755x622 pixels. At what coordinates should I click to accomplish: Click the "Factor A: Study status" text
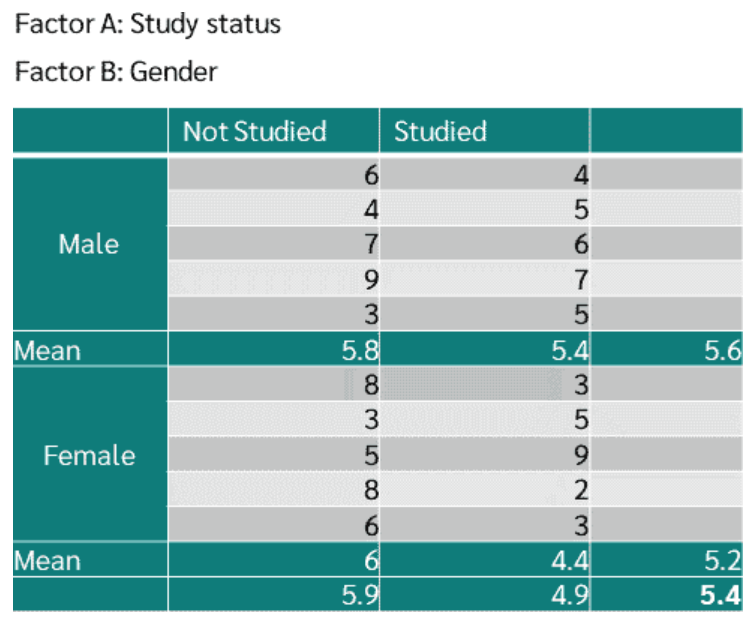[148, 25]
